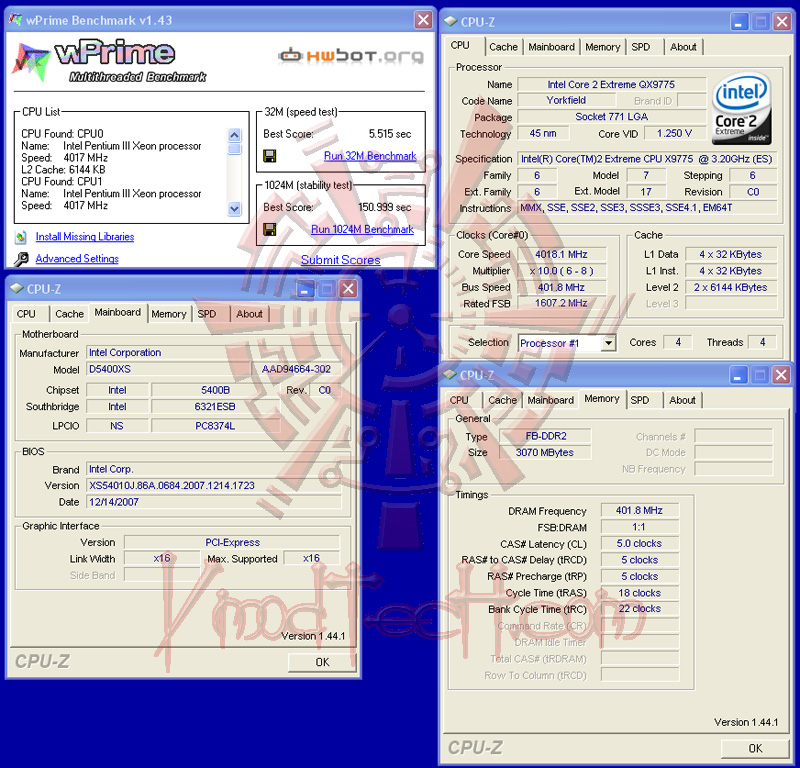
Task: Click the processor Name field Intel Core 2 Extreme QX9775
Action: point(611,84)
